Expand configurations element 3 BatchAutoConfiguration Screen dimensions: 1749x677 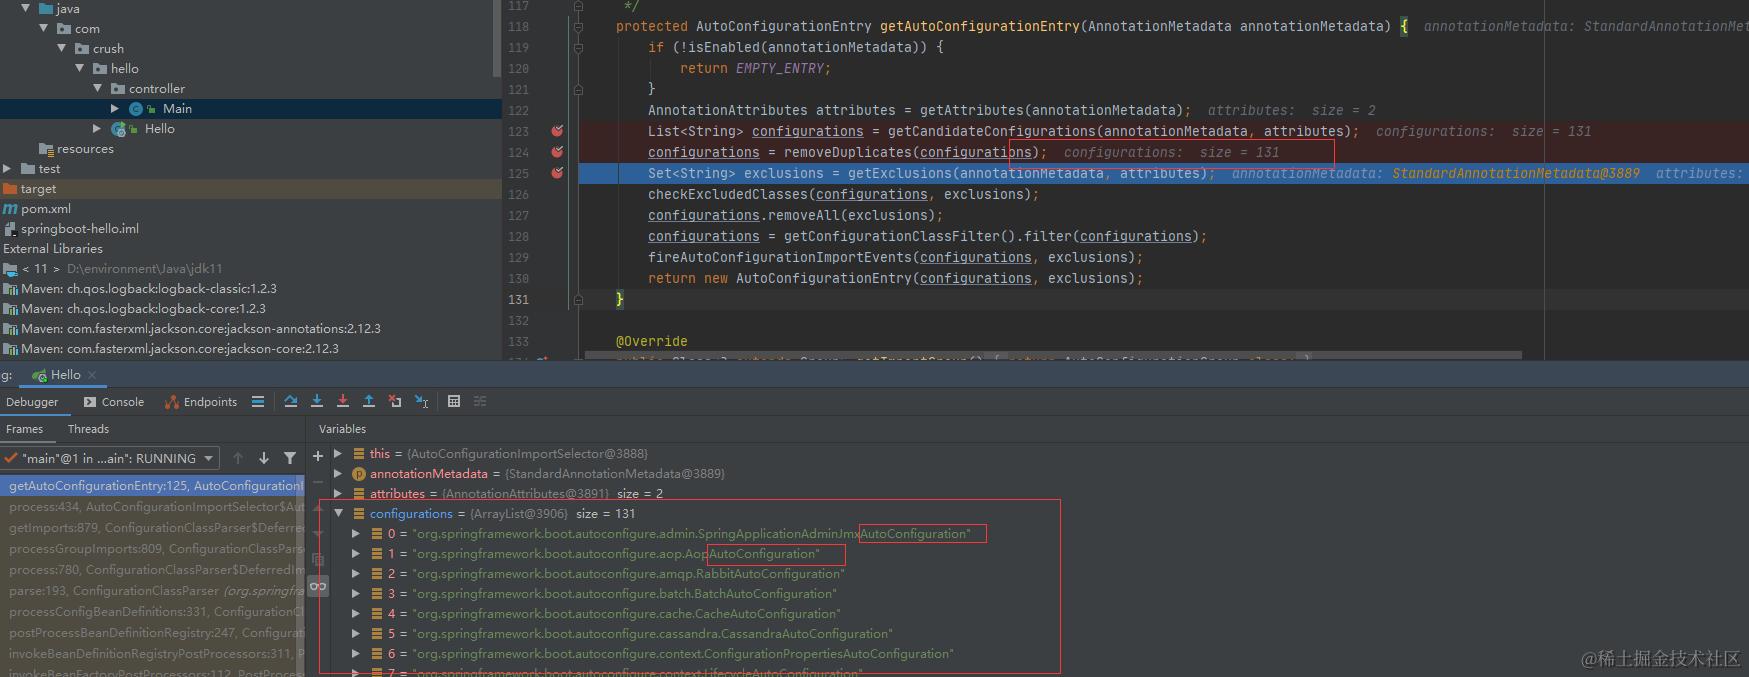click(x=355, y=594)
